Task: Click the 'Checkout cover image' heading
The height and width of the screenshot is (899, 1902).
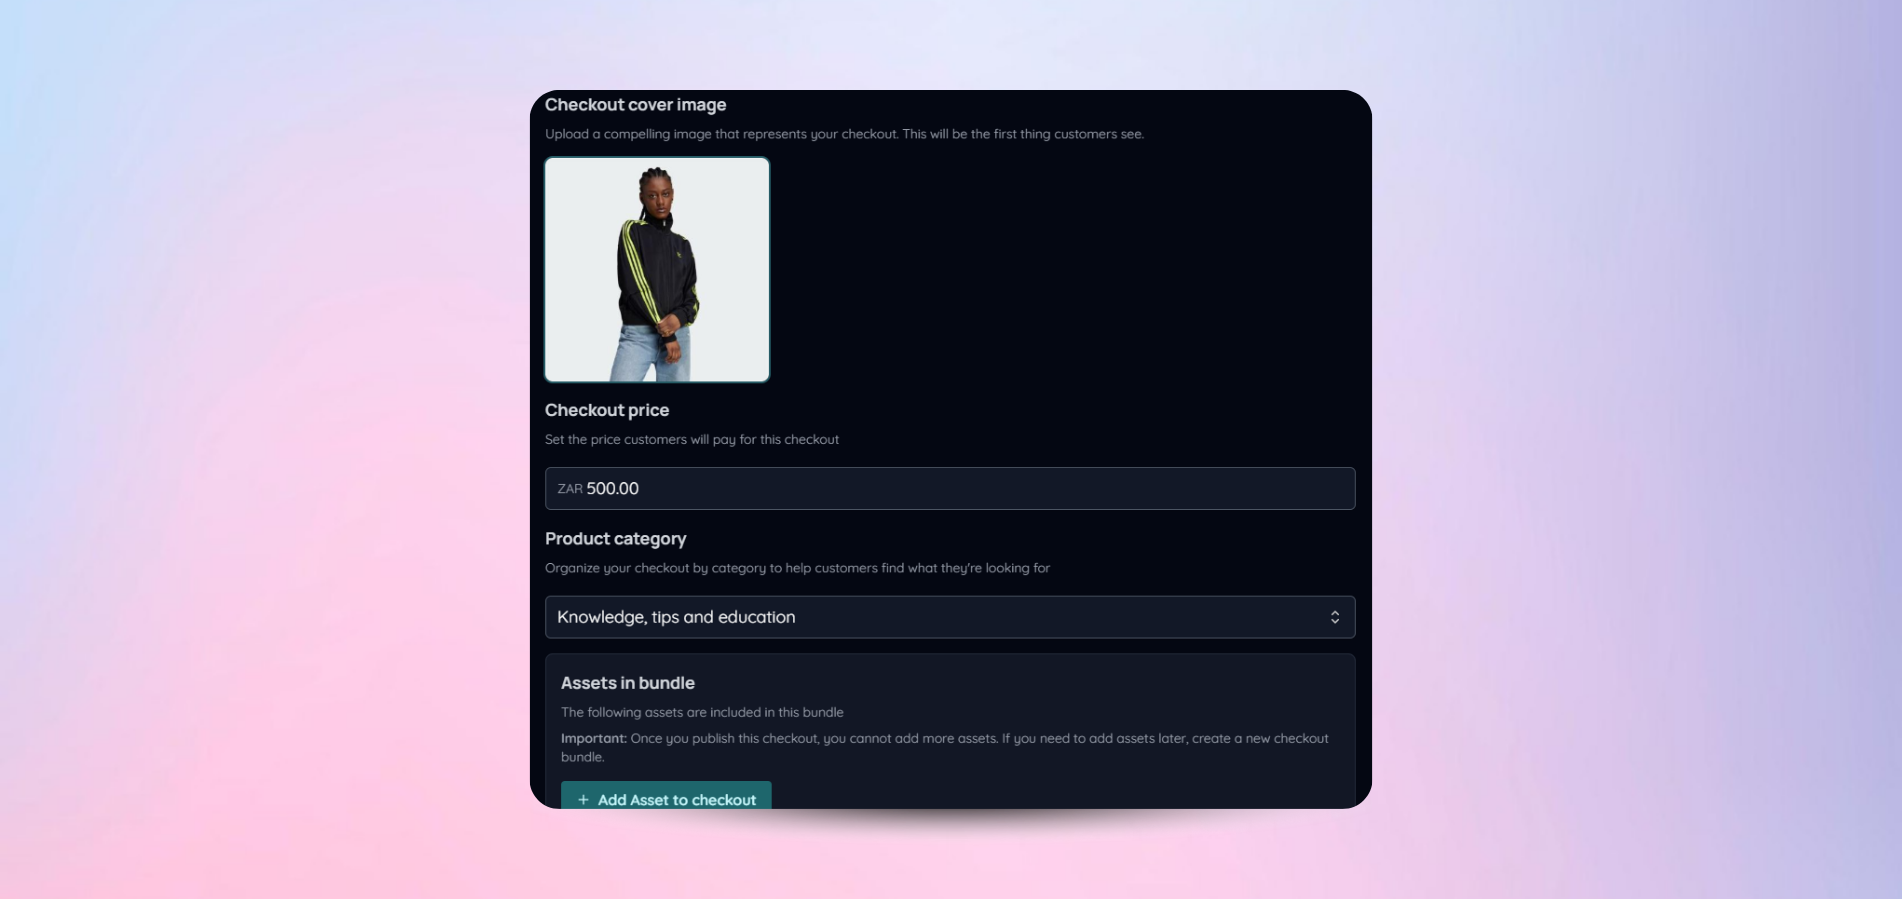Action: click(635, 105)
